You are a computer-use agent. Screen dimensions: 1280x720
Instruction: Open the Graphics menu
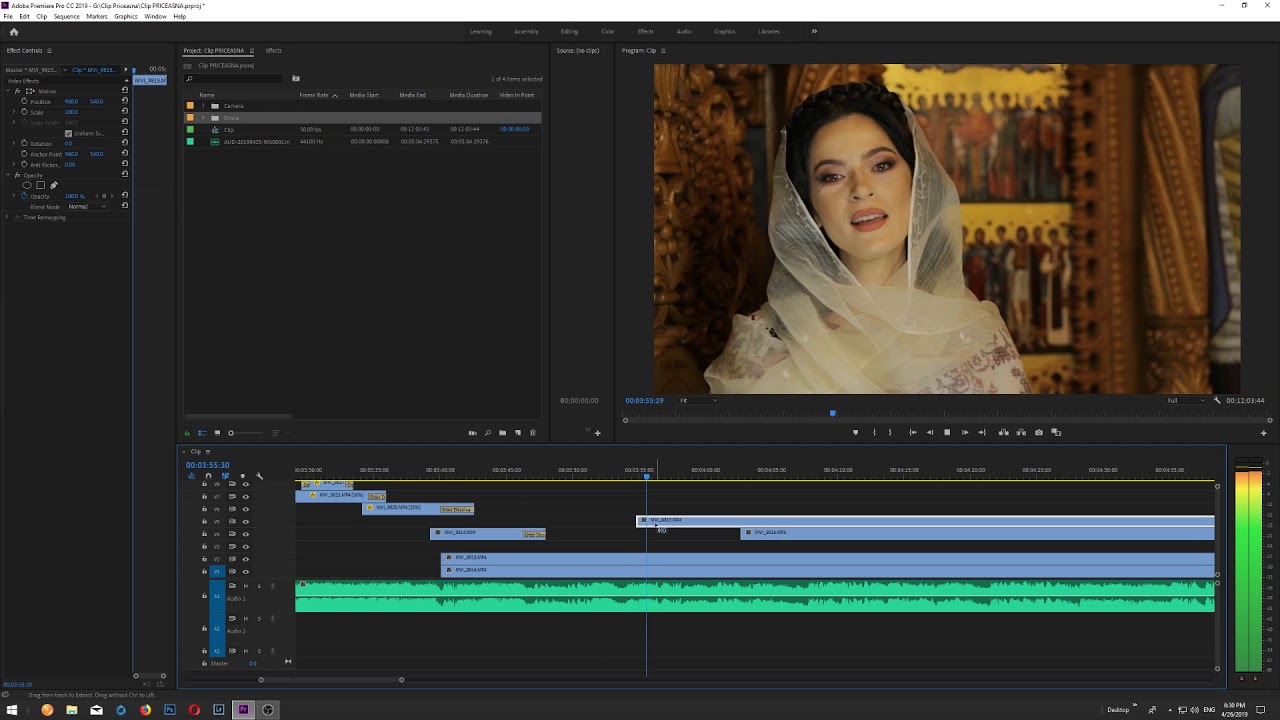pyautogui.click(x=126, y=16)
